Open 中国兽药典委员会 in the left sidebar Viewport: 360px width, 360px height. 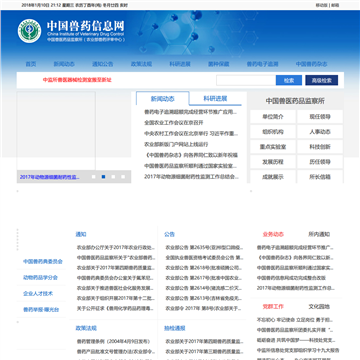coord(43,261)
